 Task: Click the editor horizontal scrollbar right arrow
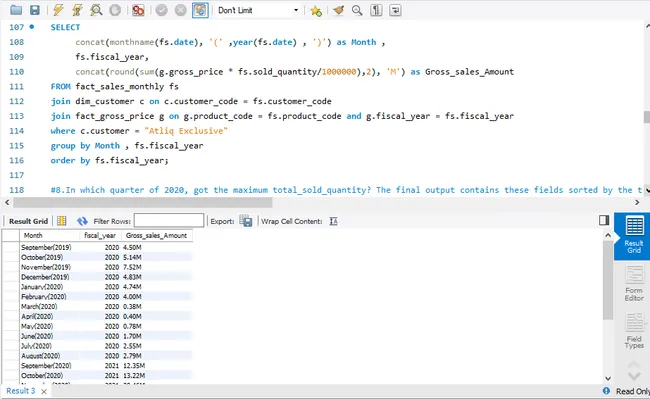click(637, 202)
